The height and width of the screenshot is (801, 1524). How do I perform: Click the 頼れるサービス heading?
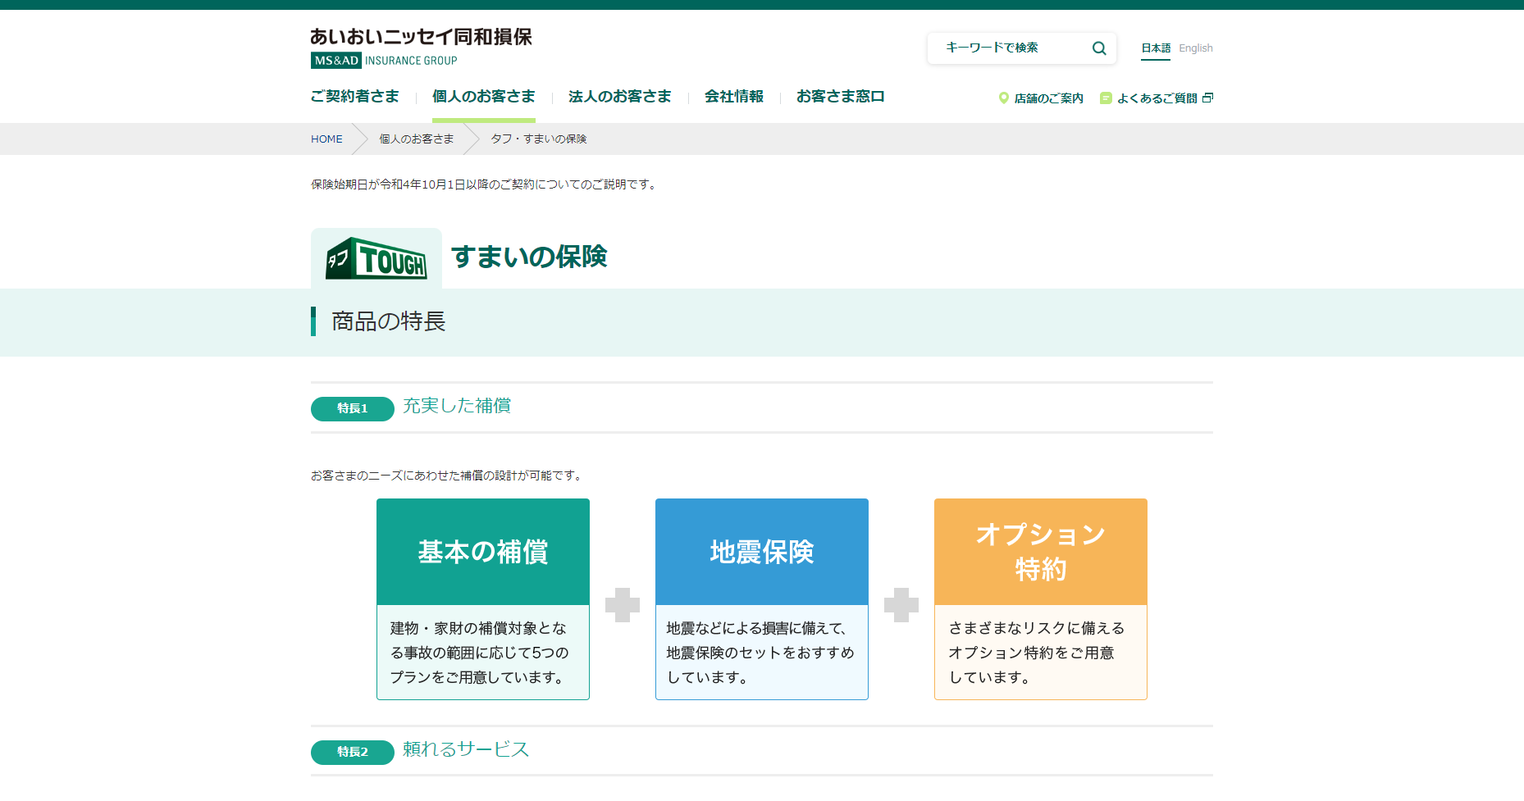click(466, 750)
